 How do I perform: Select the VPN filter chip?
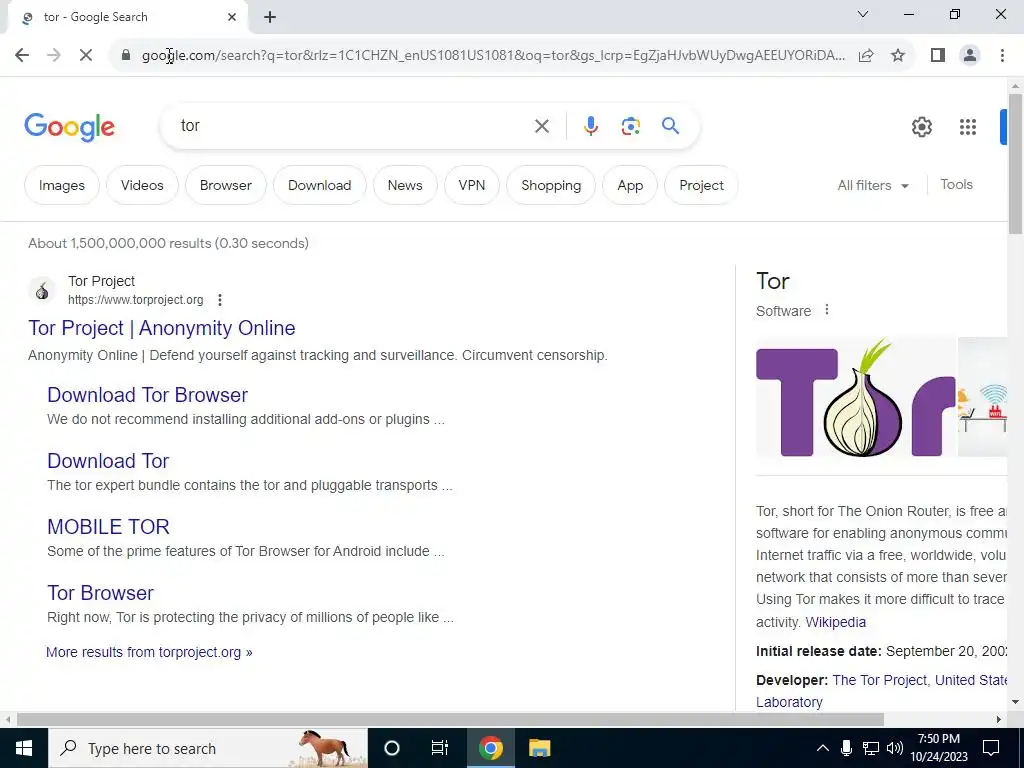pos(472,185)
